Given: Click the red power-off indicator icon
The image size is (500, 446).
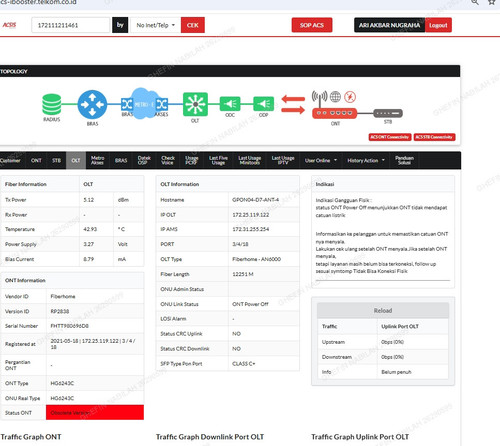Looking at the screenshot, I should click(350, 97).
